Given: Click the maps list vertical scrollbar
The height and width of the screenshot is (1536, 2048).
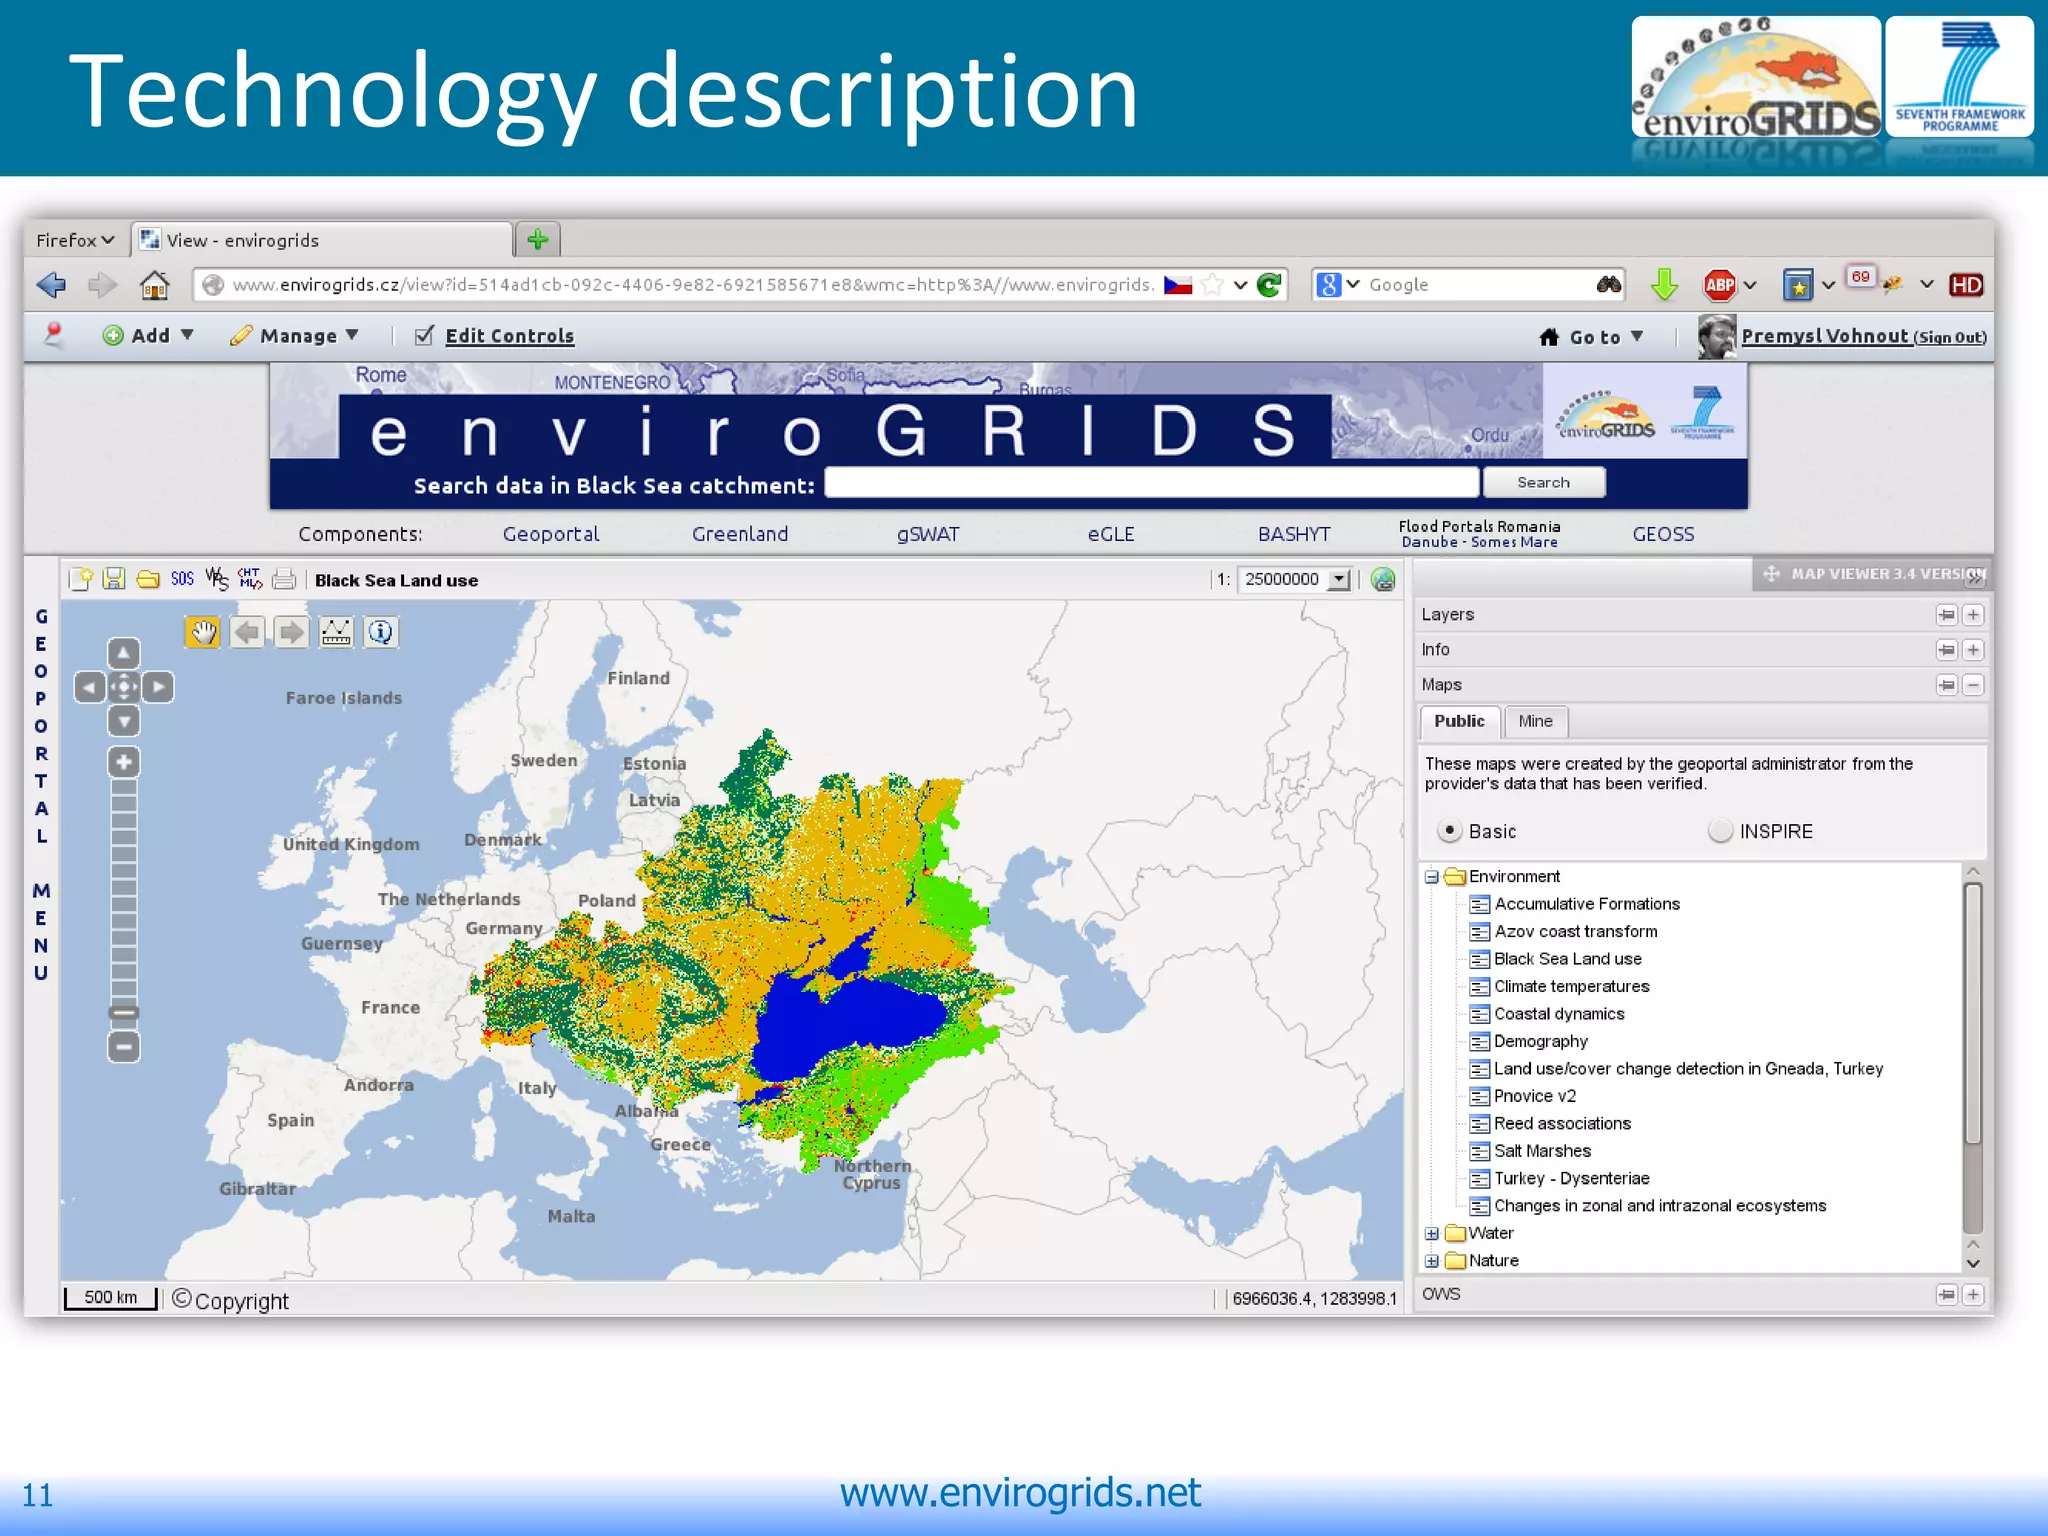Looking at the screenshot, I should 1973,1012.
